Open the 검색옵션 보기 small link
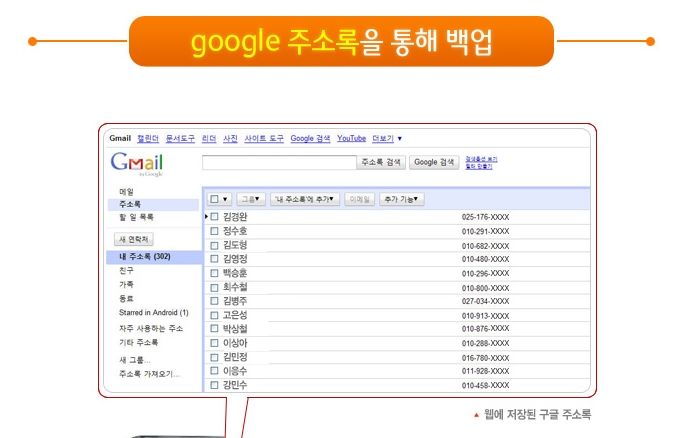The width and height of the screenshot is (688, 438). coord(481,159)
